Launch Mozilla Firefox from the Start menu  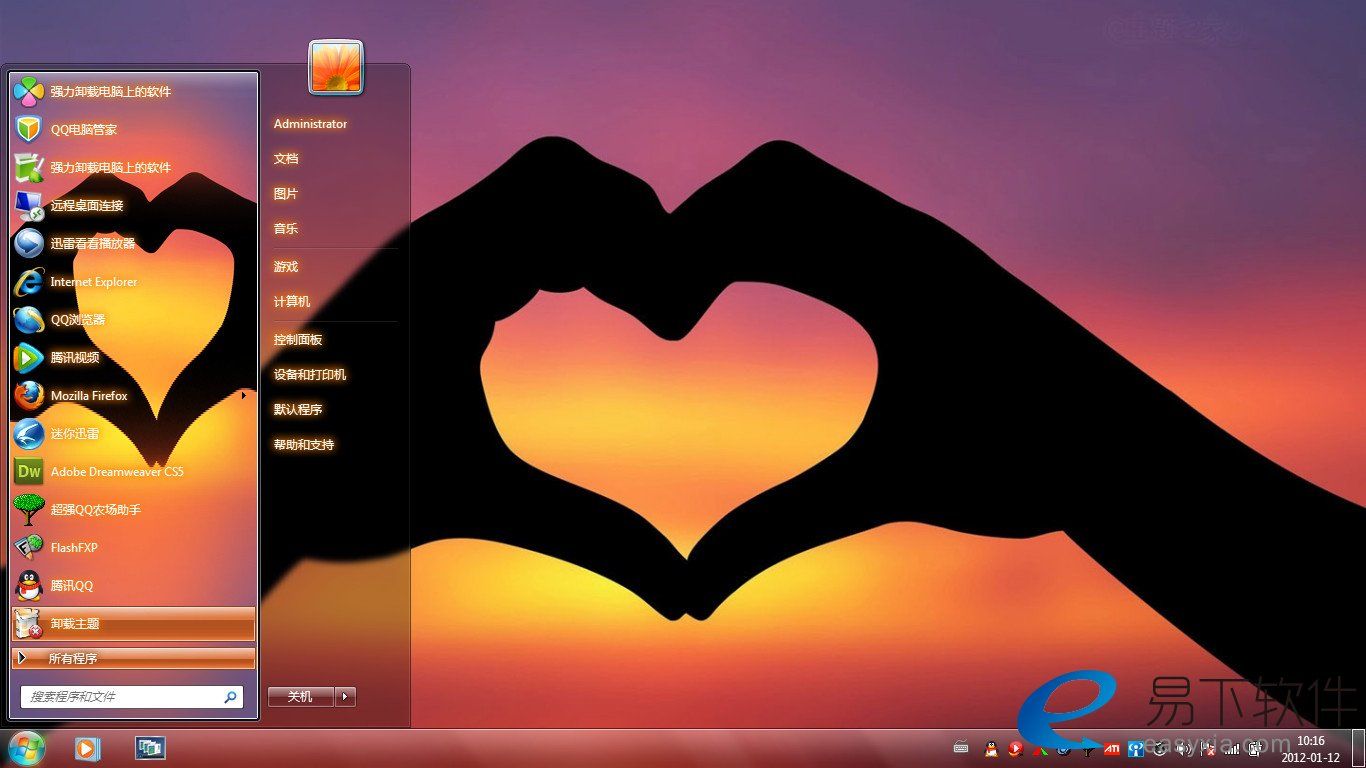(133, 396)
